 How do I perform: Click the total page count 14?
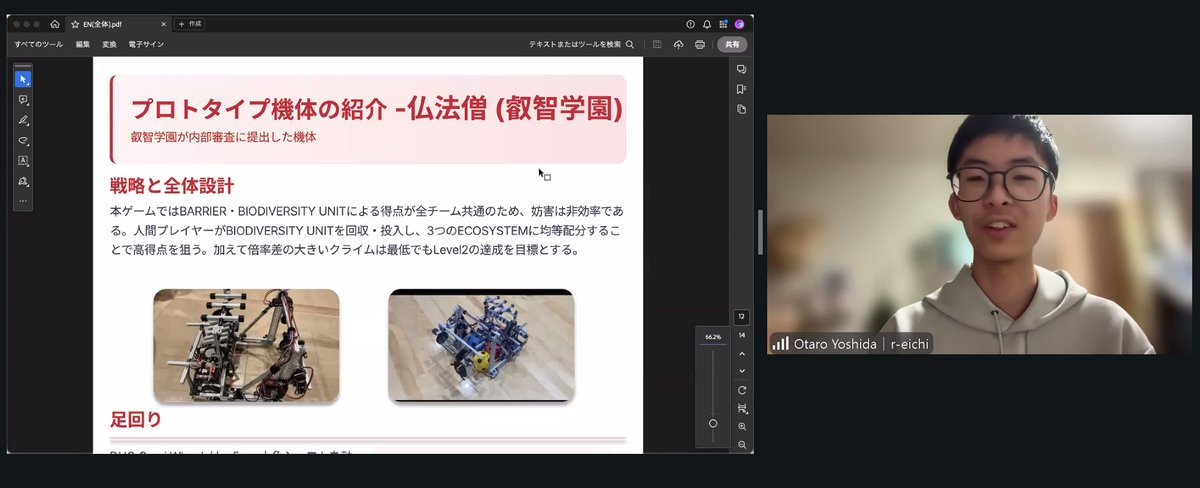click(x=741, y=335)
